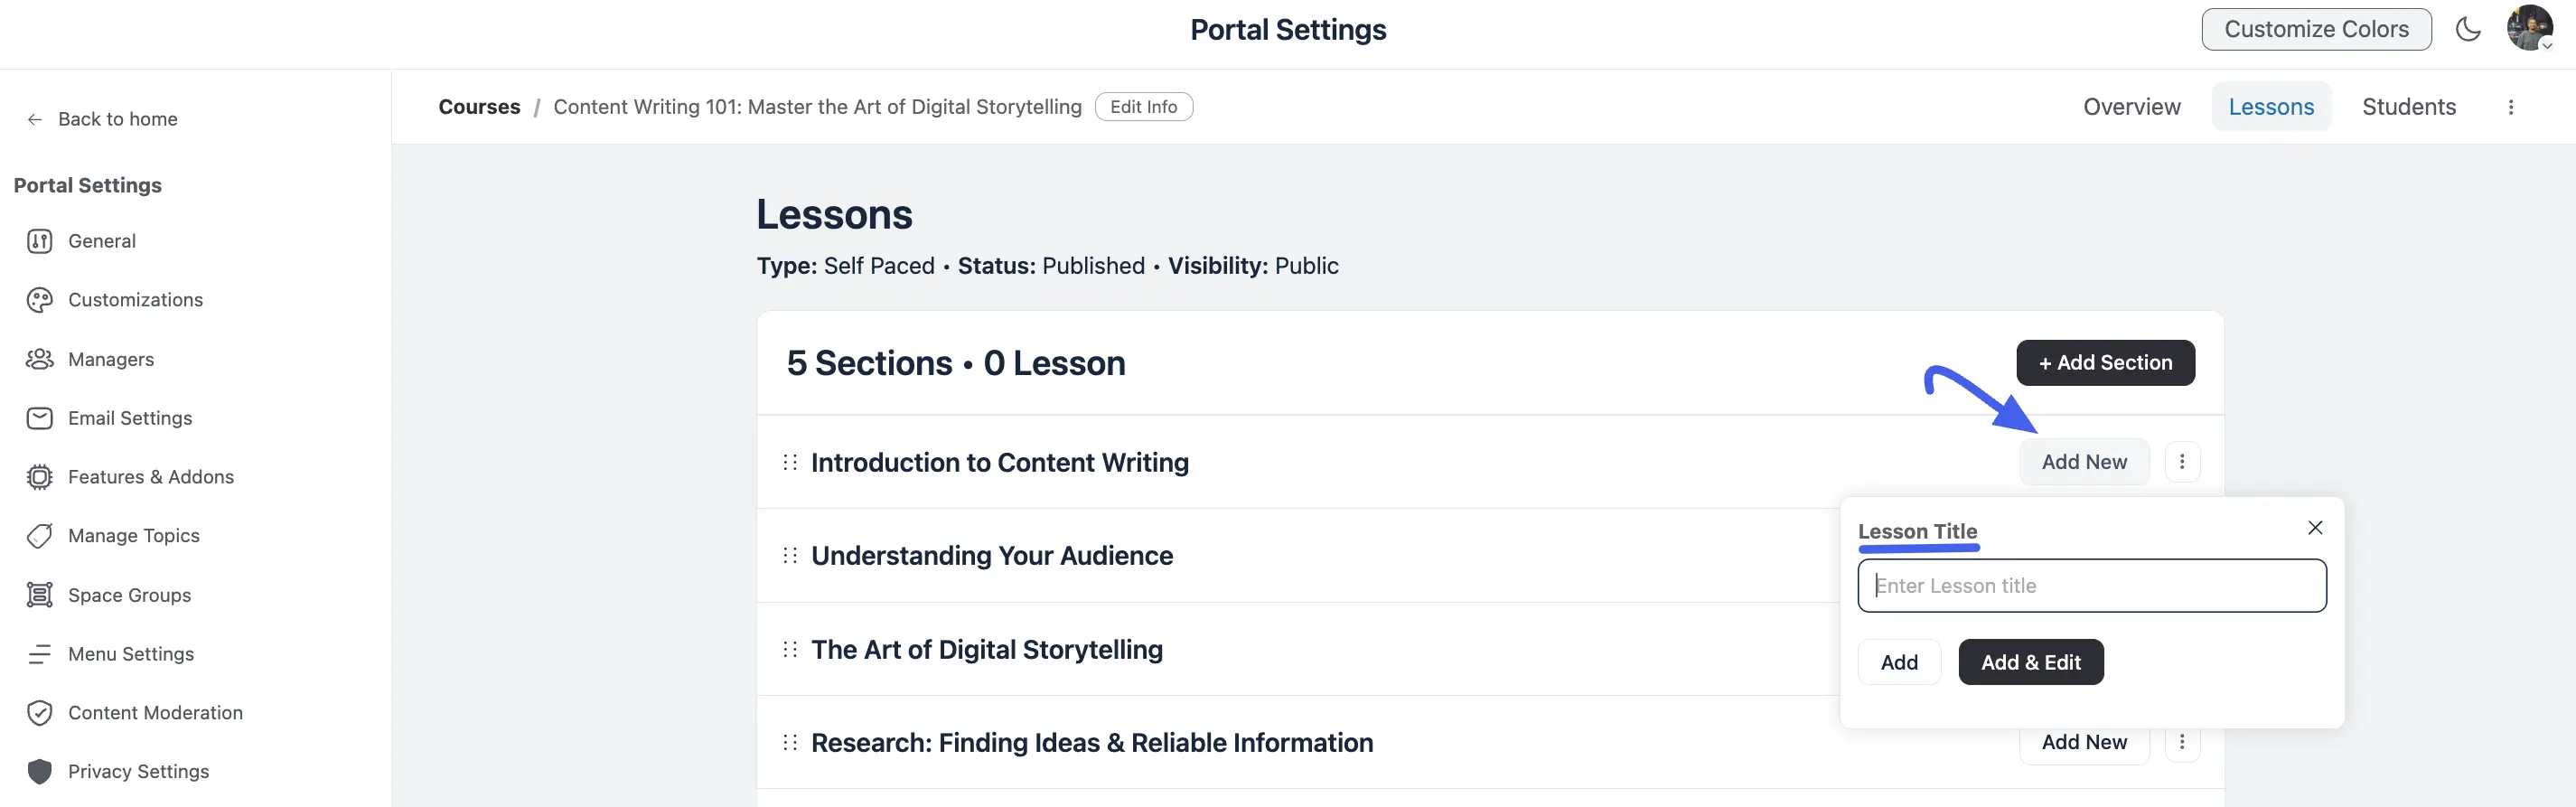Switch to the Lessons tab
Screen dimensions: 2576x807
[2271, 107]
